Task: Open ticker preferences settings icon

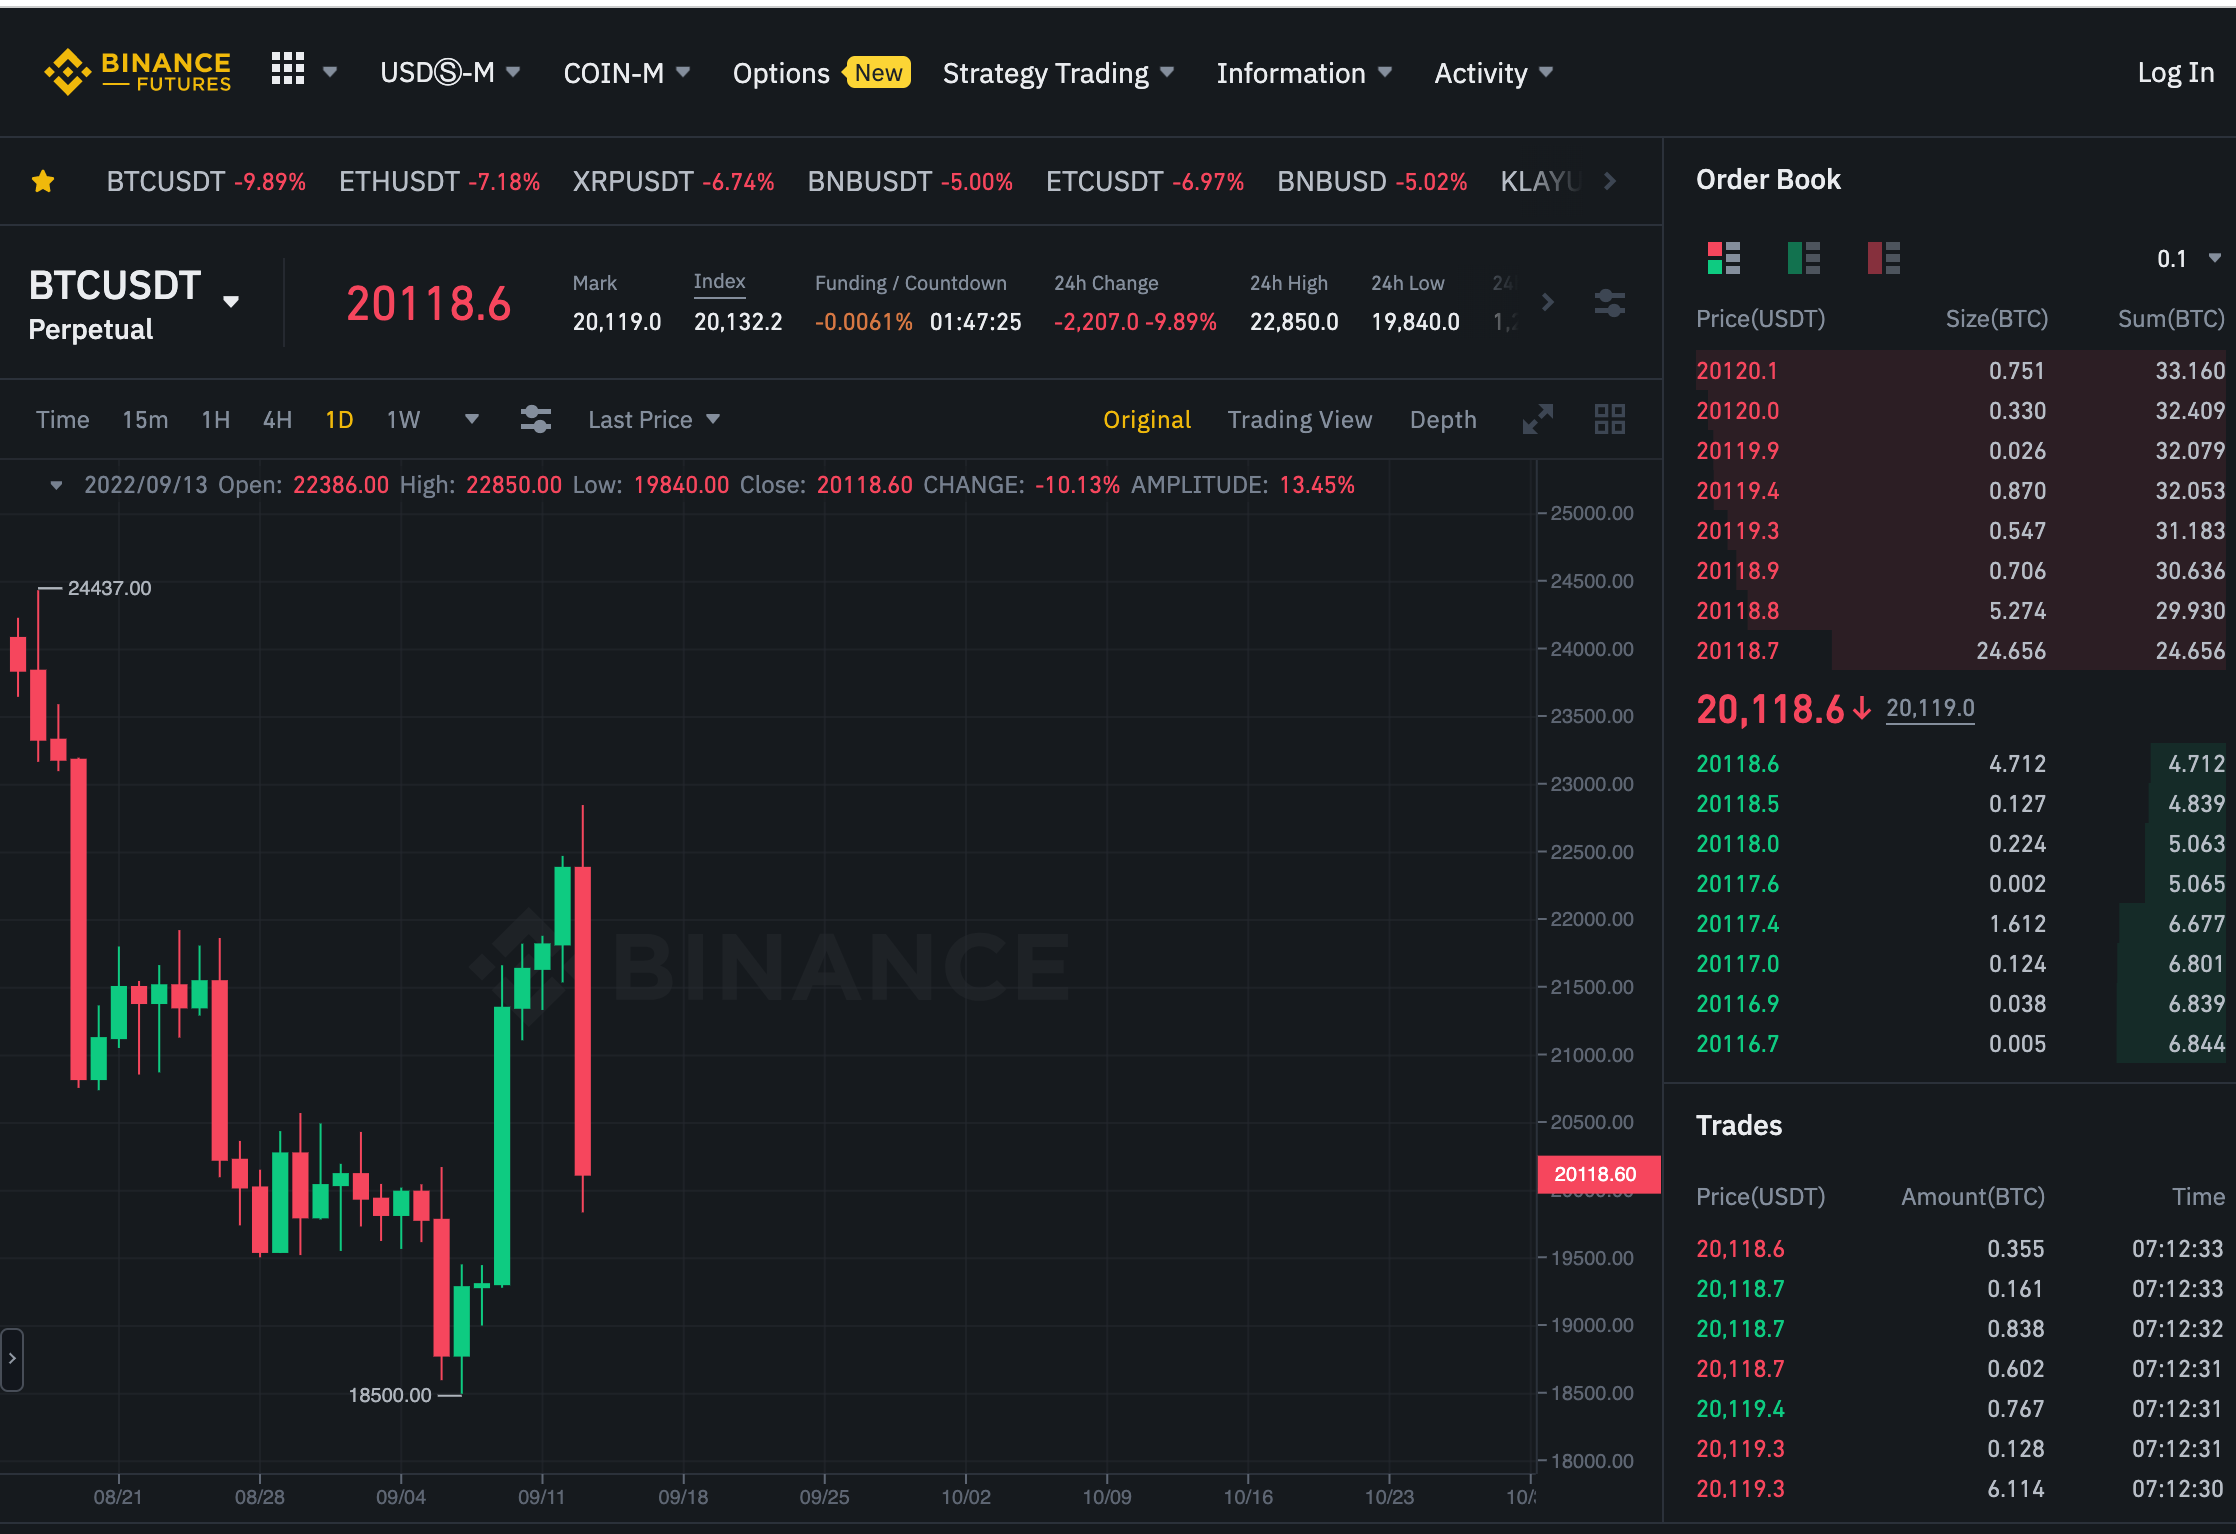Action: click(x=1609, y=303)
